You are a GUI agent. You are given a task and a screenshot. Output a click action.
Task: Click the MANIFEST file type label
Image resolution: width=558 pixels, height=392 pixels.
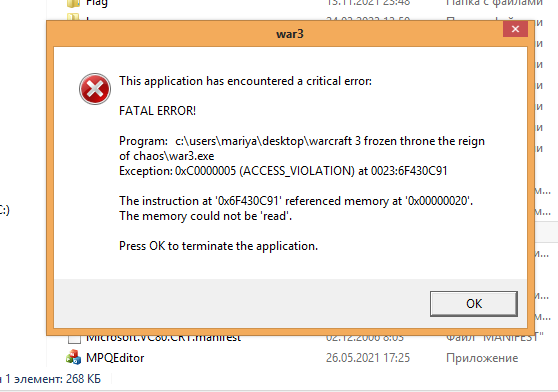pos(495,337)
